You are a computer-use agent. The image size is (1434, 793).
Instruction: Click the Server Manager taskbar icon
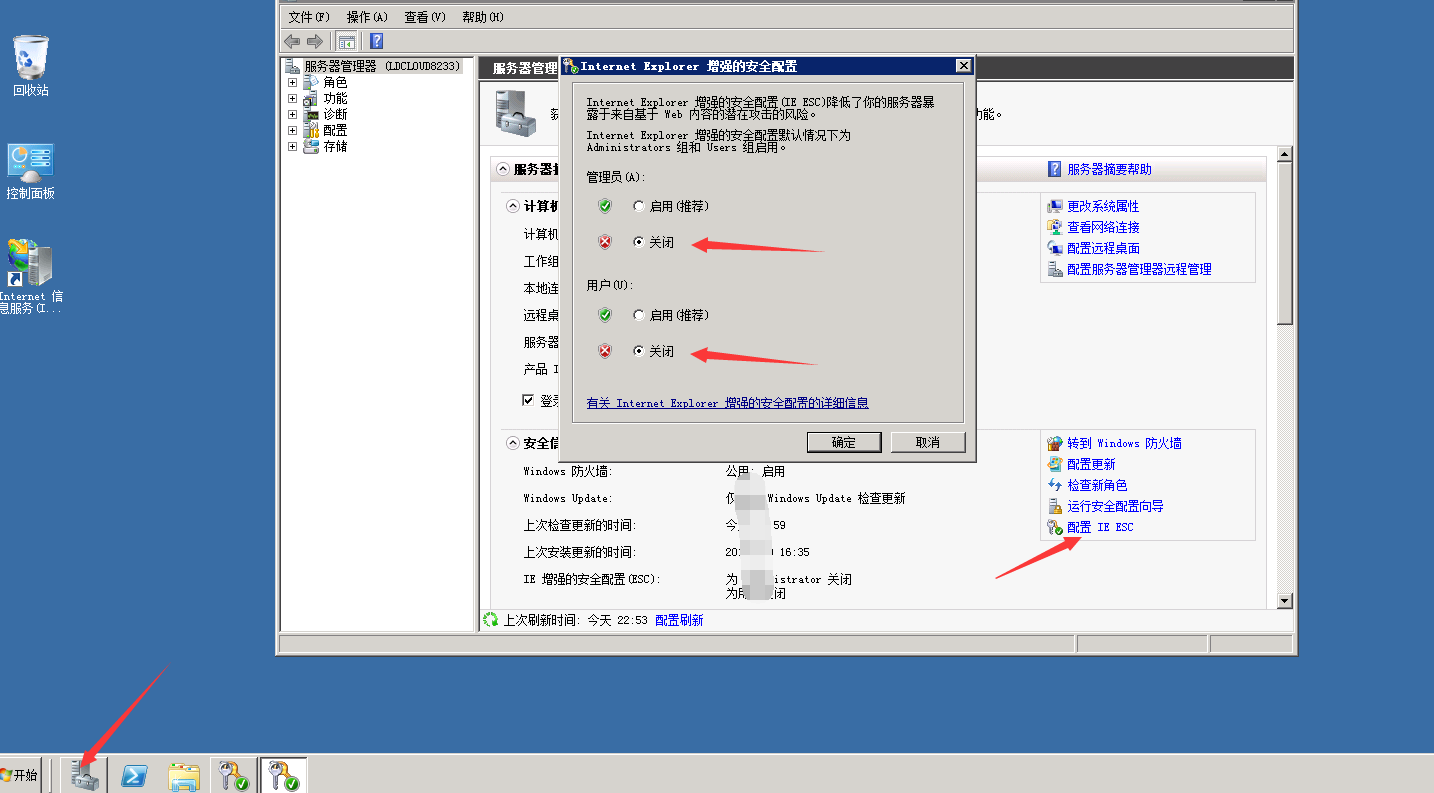point(85,775)
